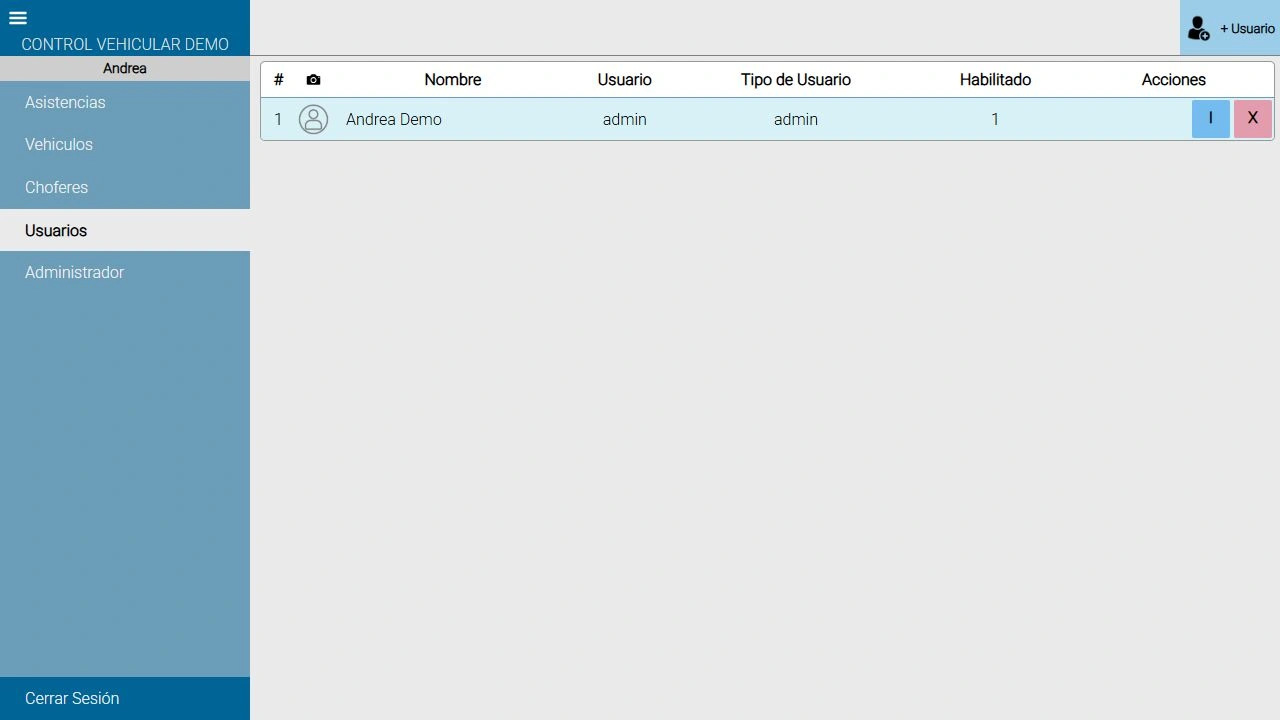This screenshot has height=720, width=1280.
Task: Select Choferes in the sidebar
Action: point(125,187)
